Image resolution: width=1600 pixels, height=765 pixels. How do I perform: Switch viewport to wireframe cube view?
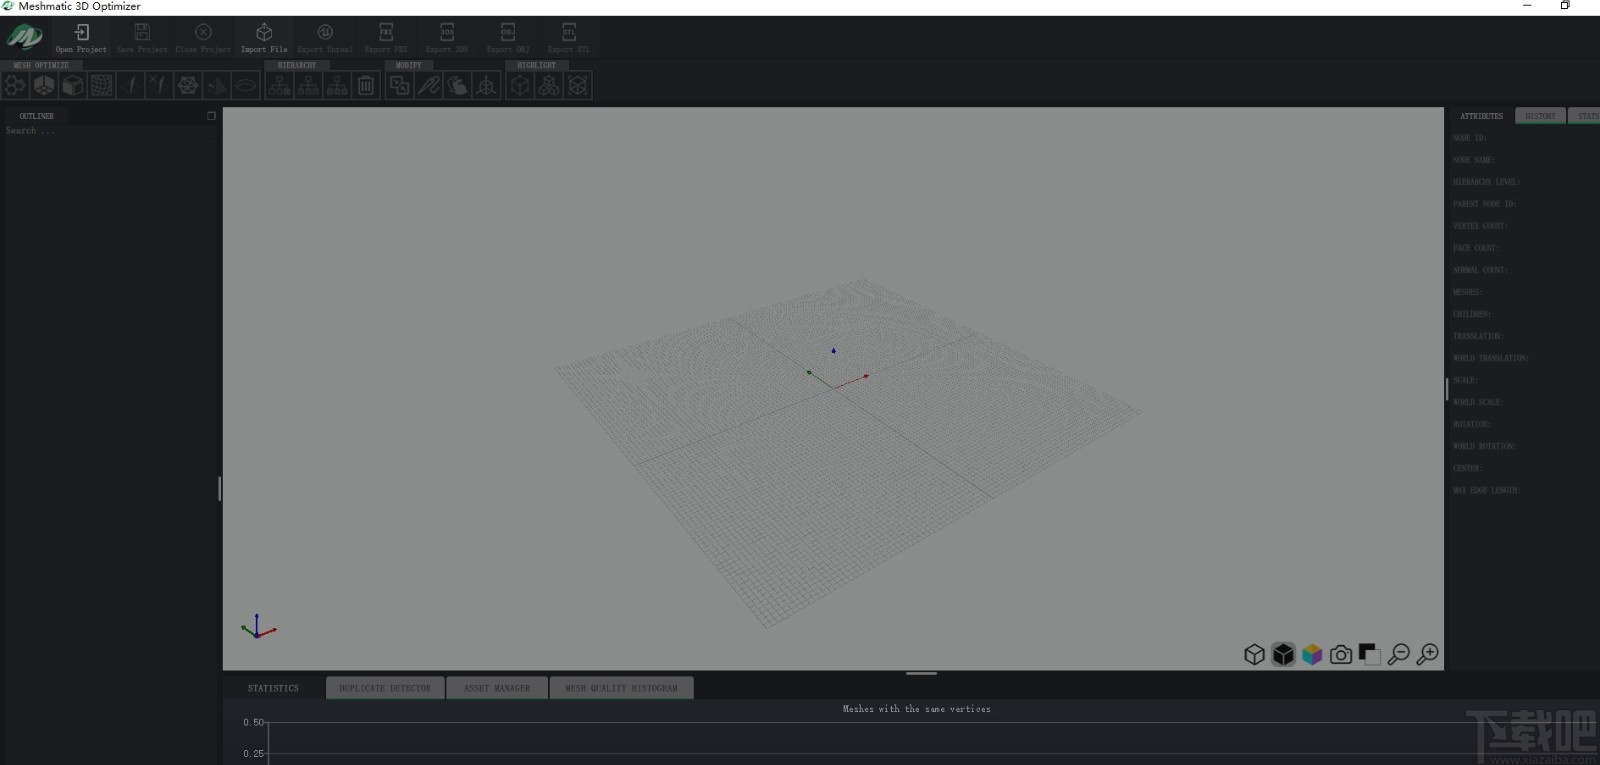point(1254,654)
